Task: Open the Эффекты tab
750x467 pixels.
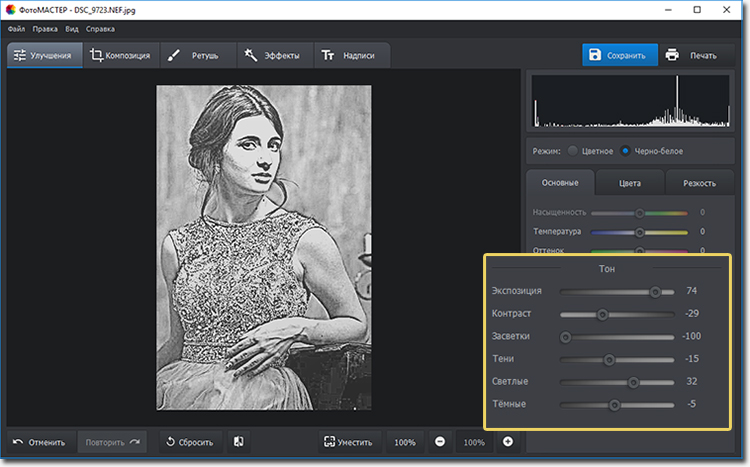Action: (272, 55)
